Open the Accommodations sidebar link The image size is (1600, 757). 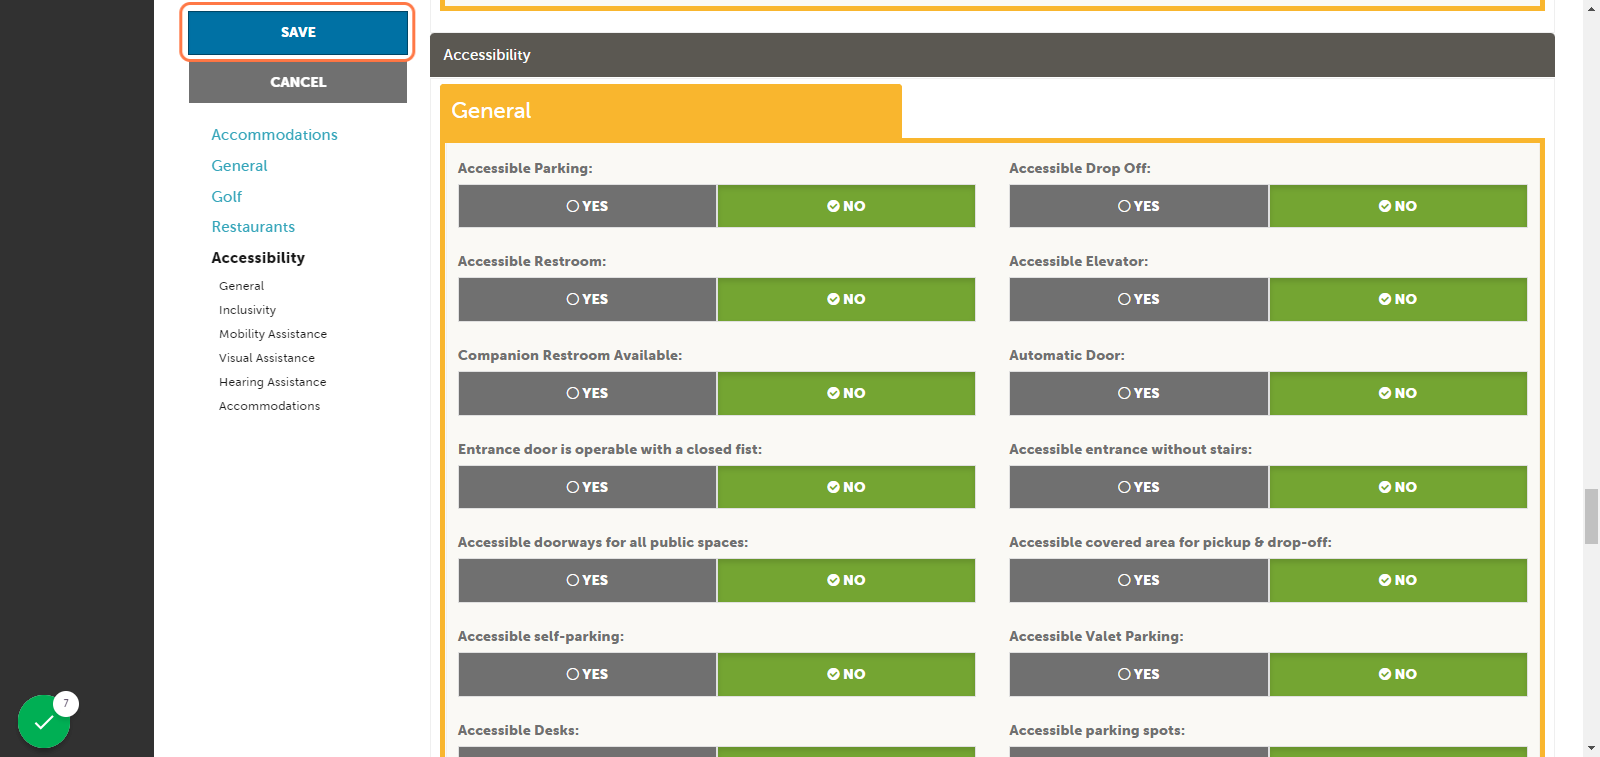click(274, 135)
